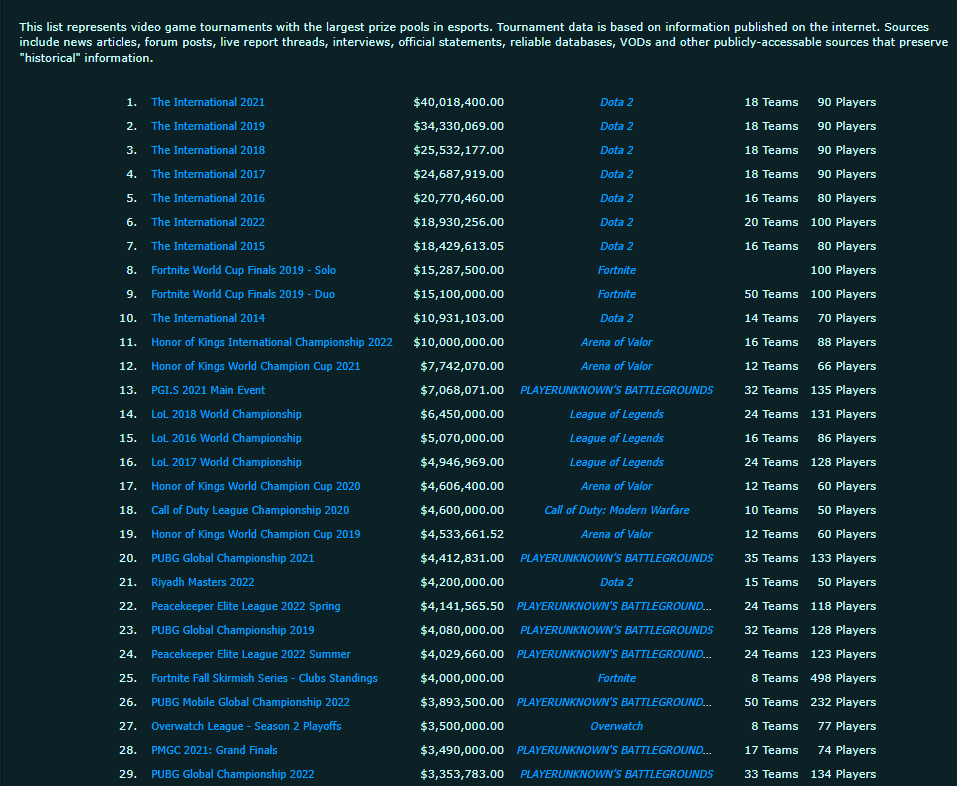Open Overwatch League - Season 2 Playoffs

point(246,726)
